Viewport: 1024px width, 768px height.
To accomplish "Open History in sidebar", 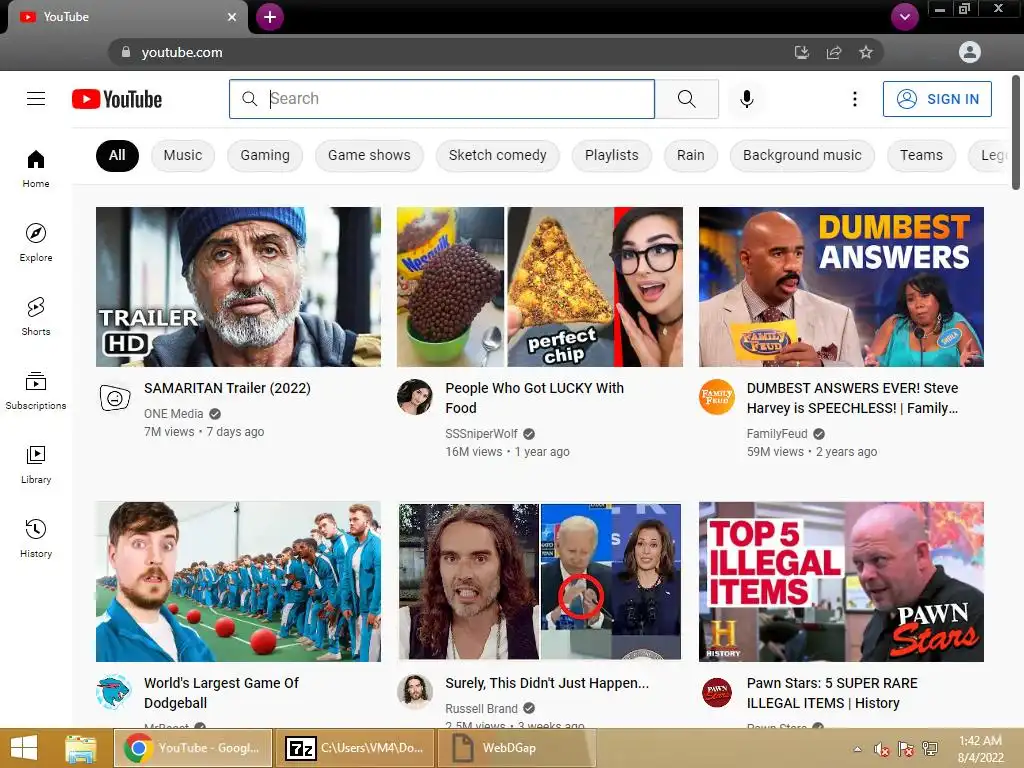I will coord(36,539).
